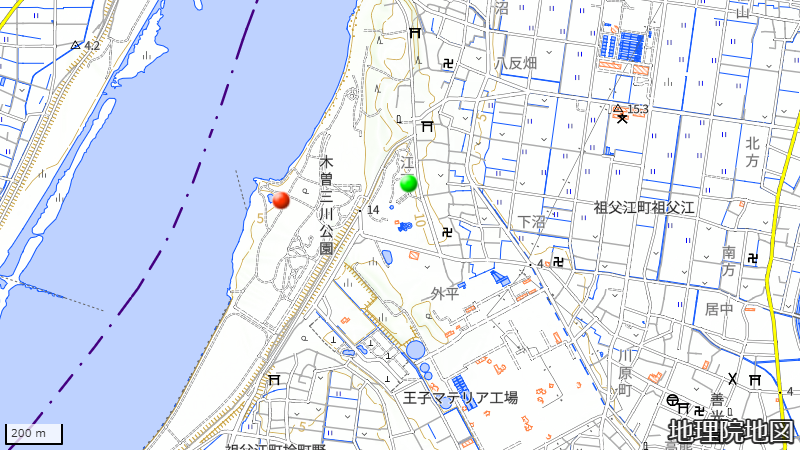The width and height of the screenshot is (800, 450).
Task: Click the temple symbol near 八反畑
Action: (448, 64)
